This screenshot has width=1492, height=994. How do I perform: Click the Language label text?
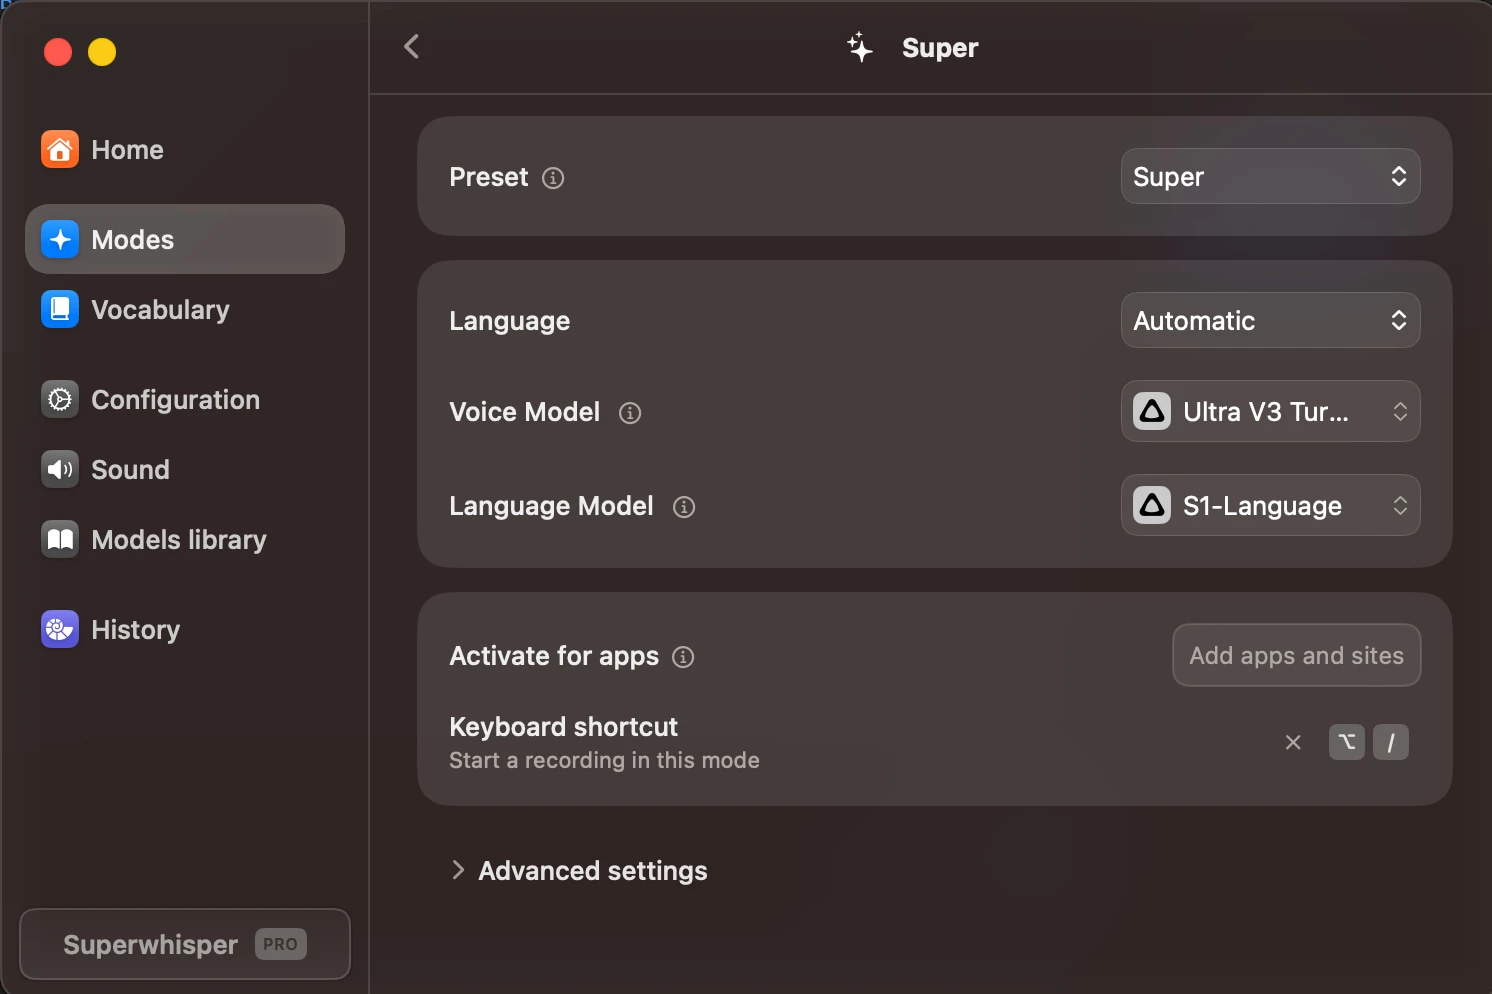click(509, 321)
